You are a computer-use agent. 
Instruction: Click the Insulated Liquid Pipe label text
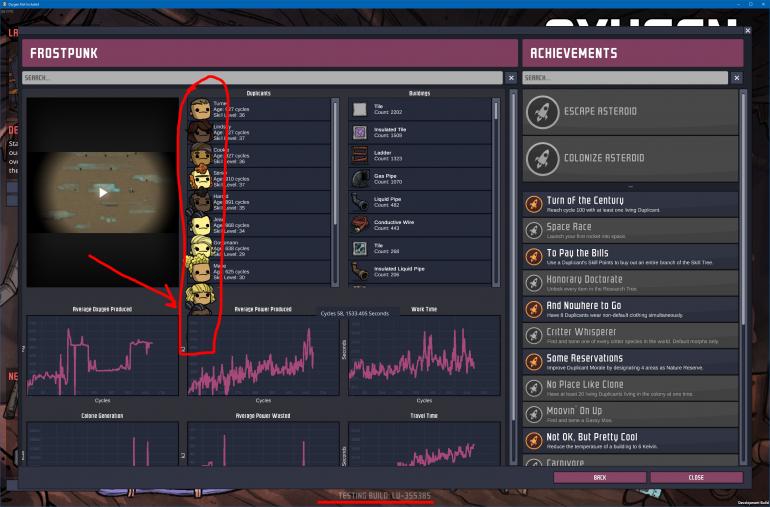(399, 269)
